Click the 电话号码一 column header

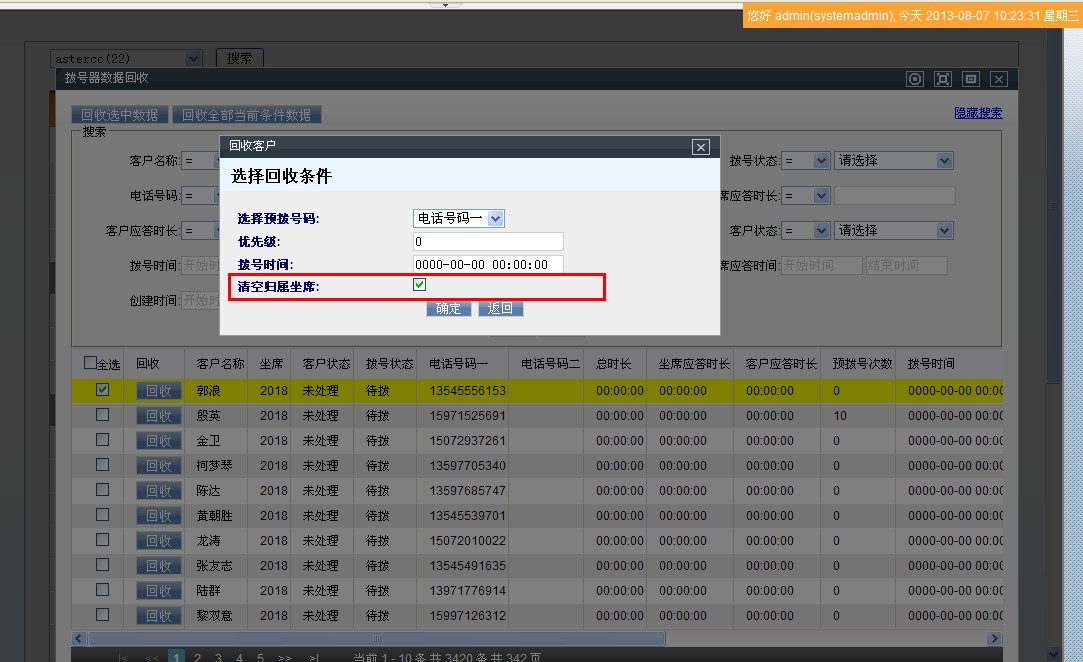[x=459, y=364]
